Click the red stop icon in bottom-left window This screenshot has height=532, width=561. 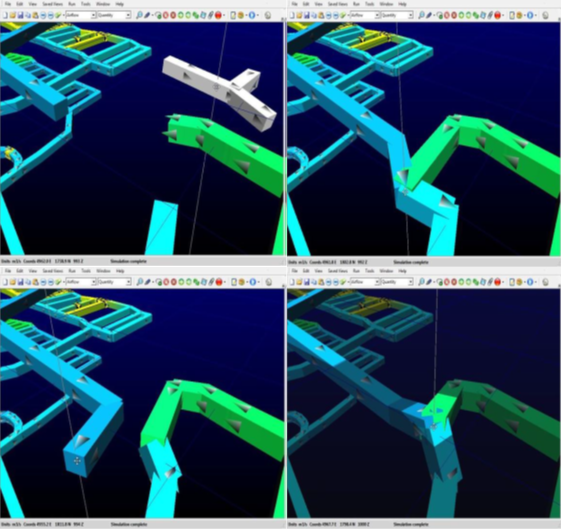coord(219,282)
